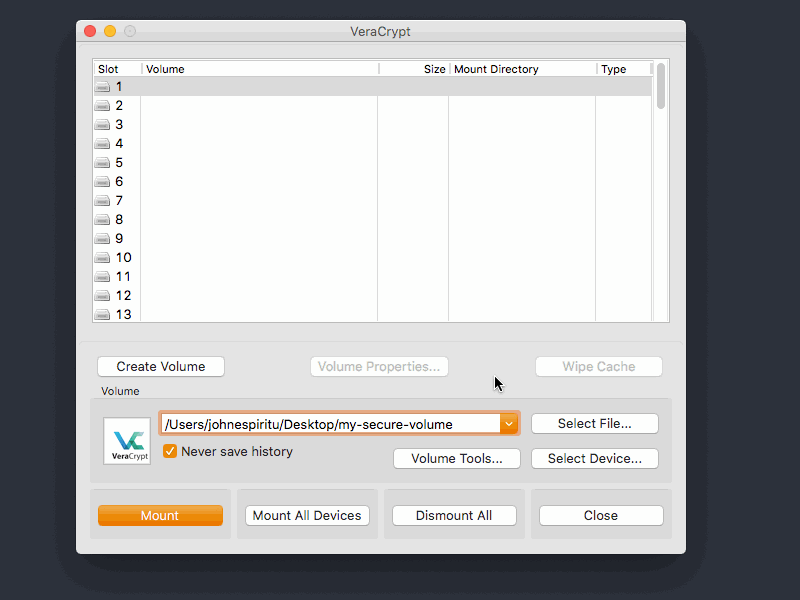This screenshot has height=600, width=800.
Task: Select slot number 7 in list
Action: tap(372, 201)
